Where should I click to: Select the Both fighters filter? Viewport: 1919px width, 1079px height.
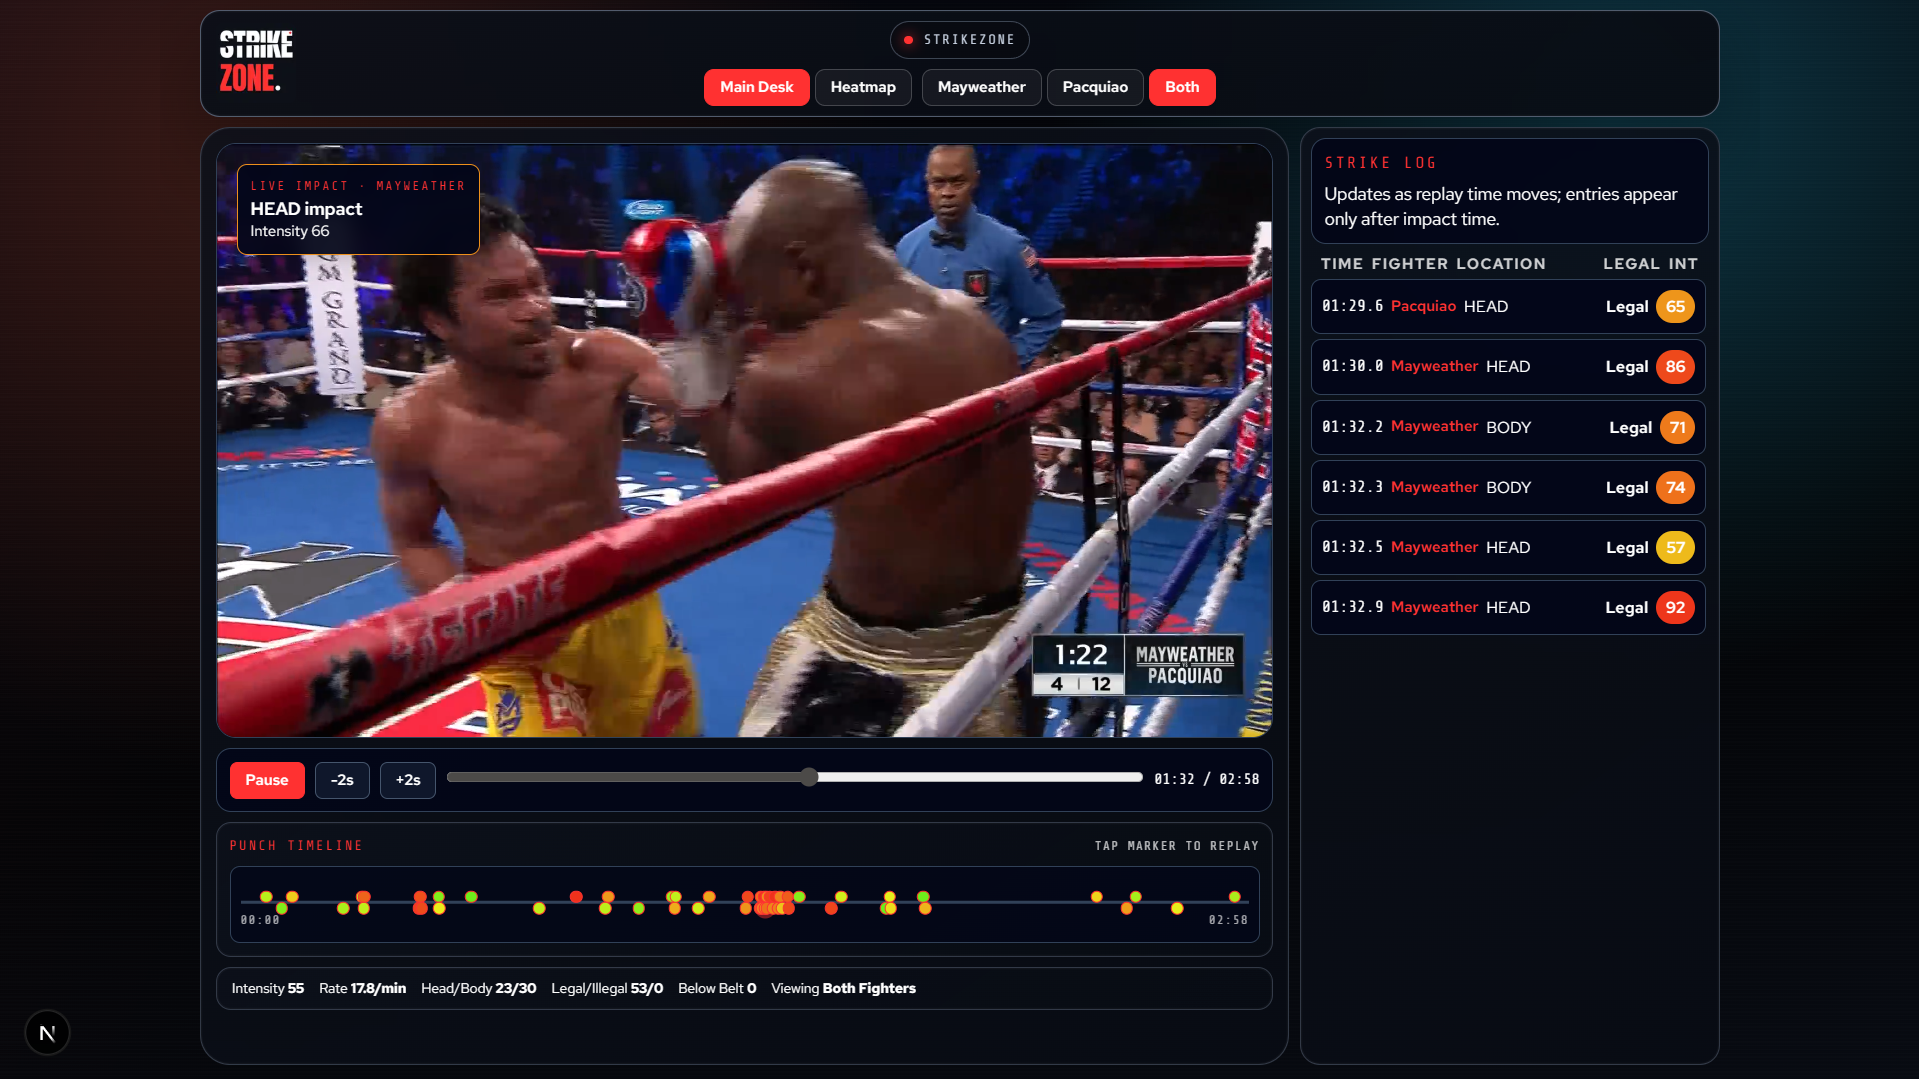(x=1182, y=87)
